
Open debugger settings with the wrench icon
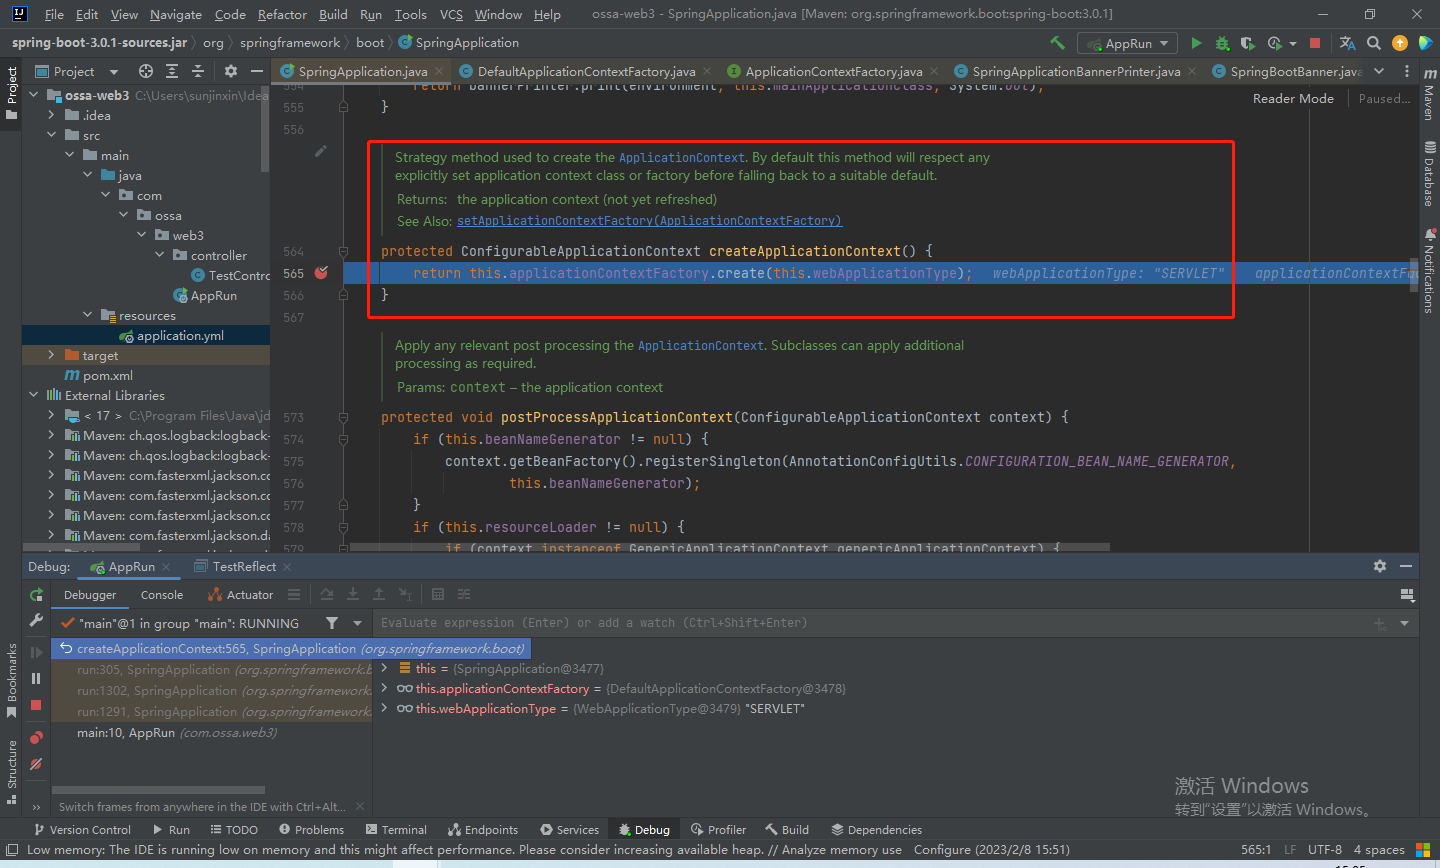pos(37,621)
